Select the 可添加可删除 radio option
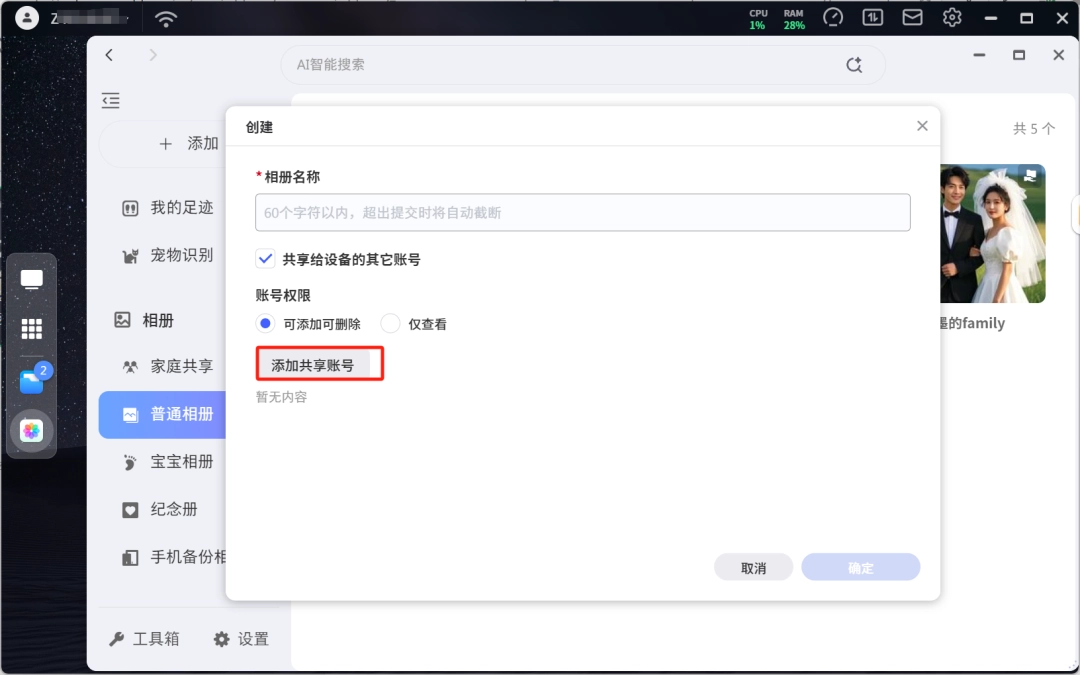Image resolution: width=1080 pixels, height=675 pixels. pyautogui.click(x=265, y=323)
